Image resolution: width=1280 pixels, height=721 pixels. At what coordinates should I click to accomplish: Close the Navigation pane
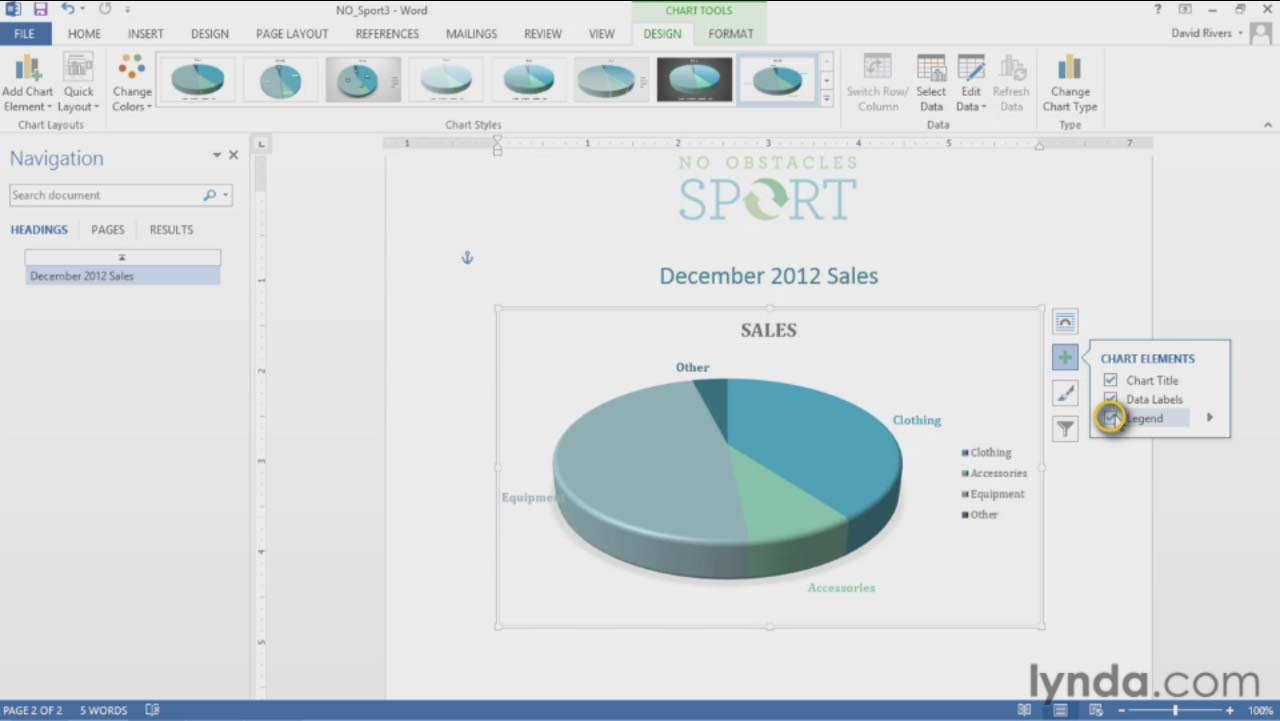tap(233, 155)
